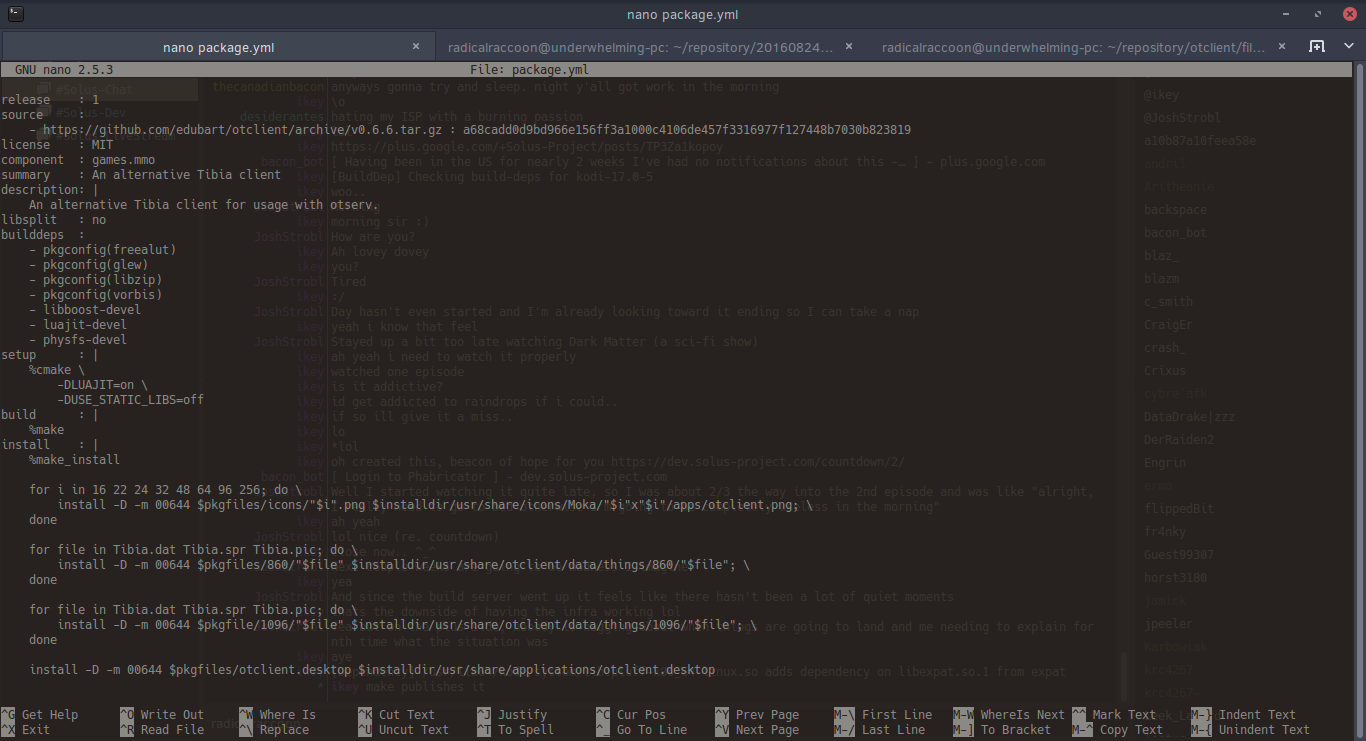
Task: Click the 'libboost-devel' builddep line
Action: [85, 310]
